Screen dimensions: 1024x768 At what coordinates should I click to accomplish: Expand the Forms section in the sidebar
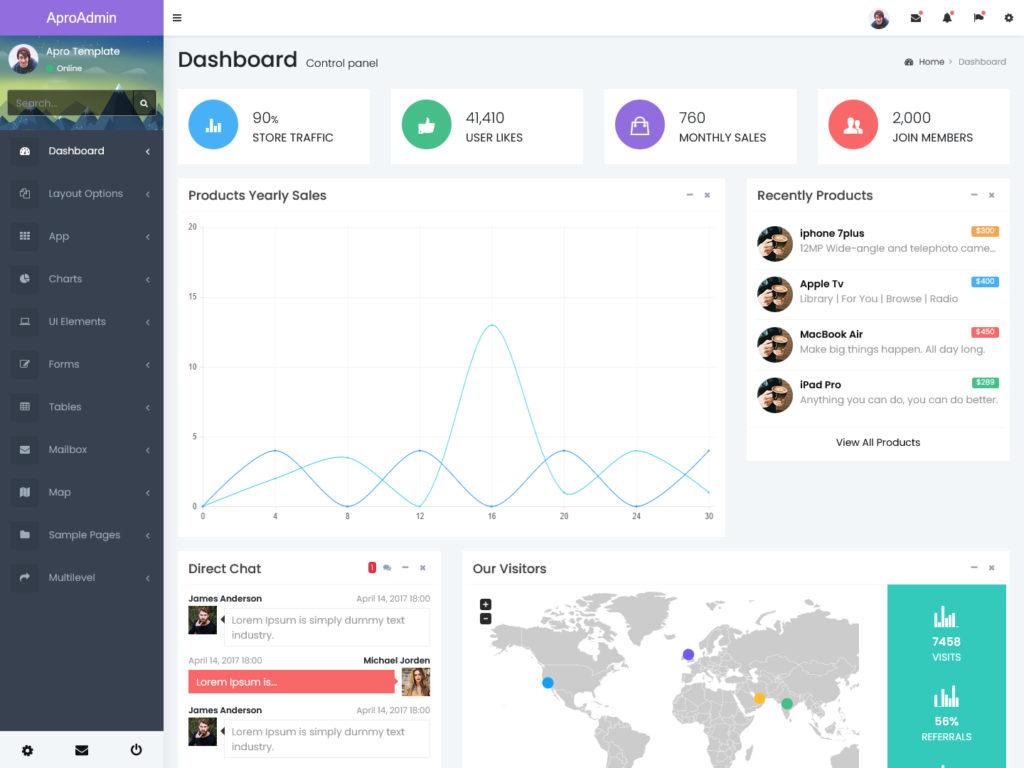point(65,364)
